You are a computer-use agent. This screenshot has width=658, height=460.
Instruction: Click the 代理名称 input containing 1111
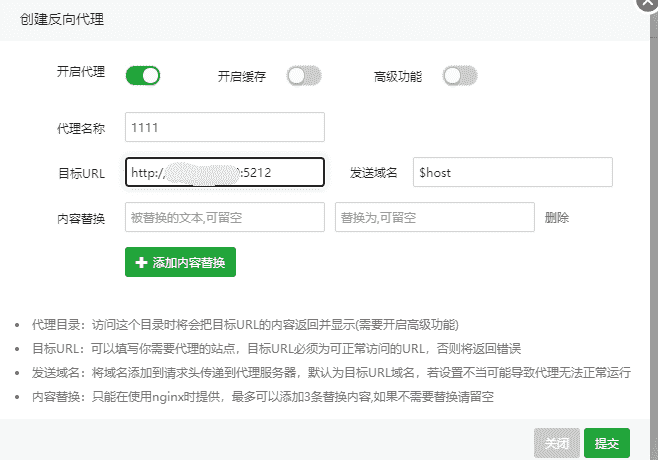[225, 127]
